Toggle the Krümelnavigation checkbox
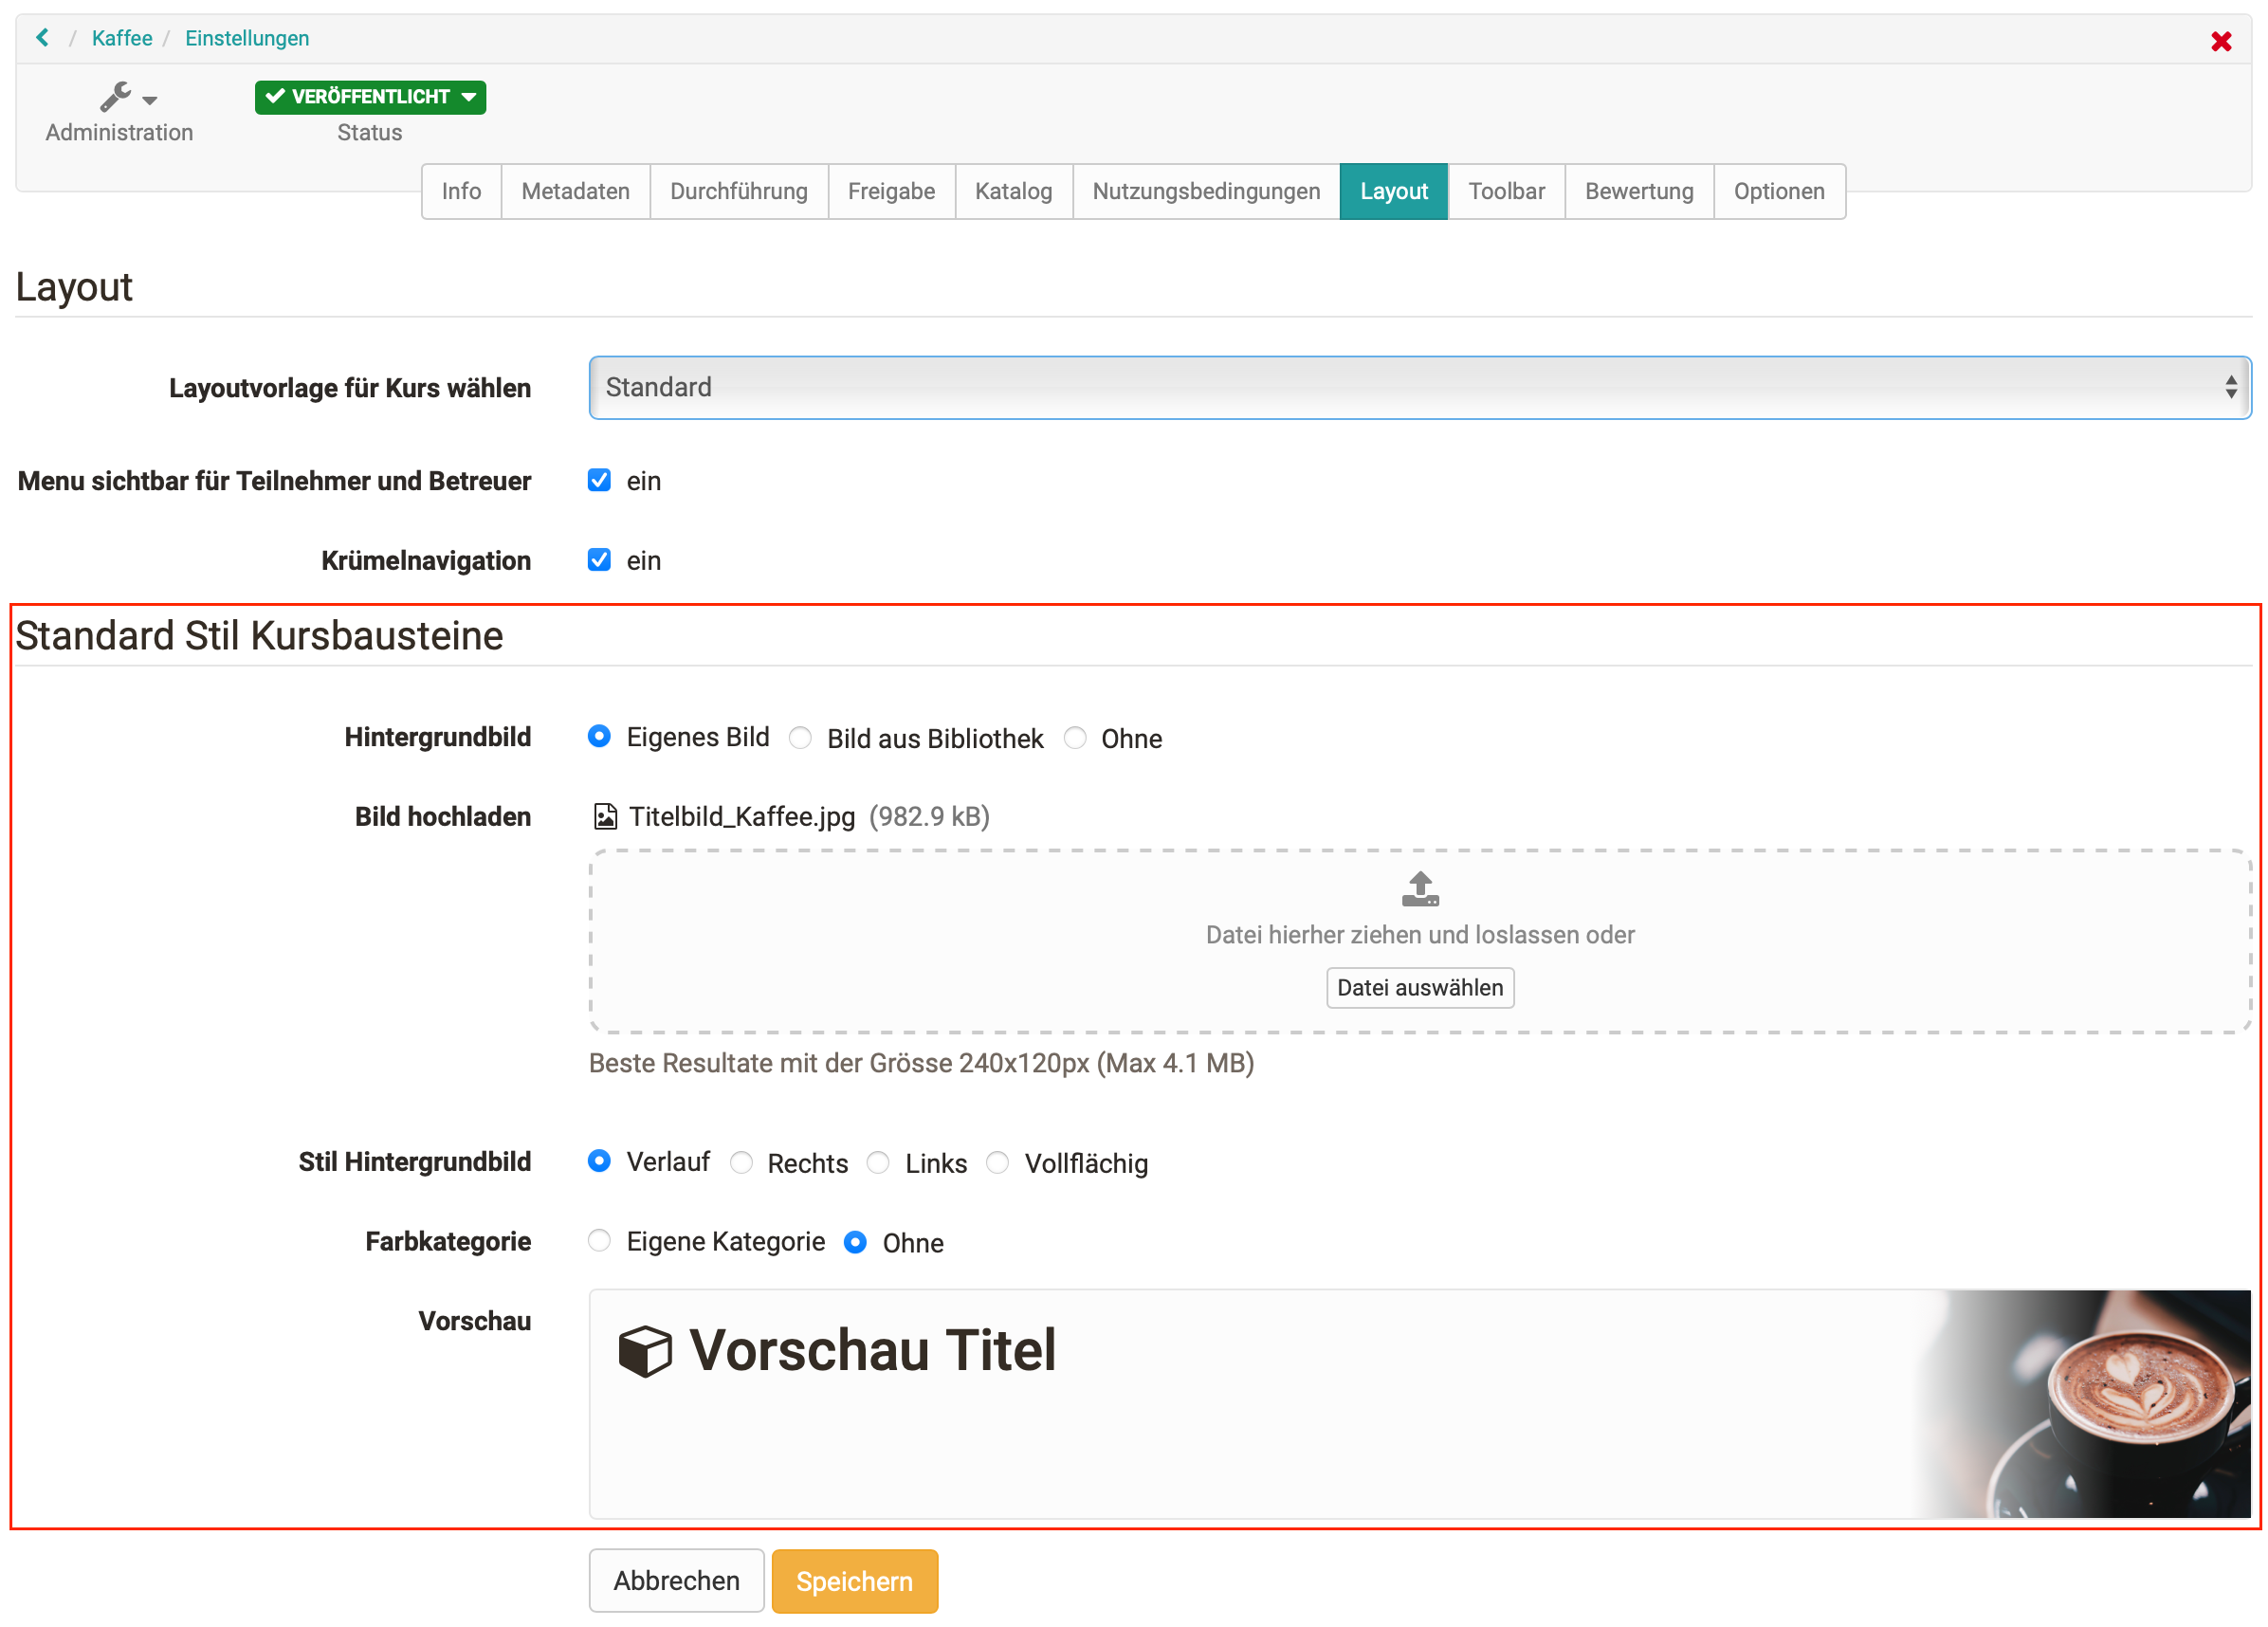Viewport: 2268px width, 1627px height. tap(599, 560)
